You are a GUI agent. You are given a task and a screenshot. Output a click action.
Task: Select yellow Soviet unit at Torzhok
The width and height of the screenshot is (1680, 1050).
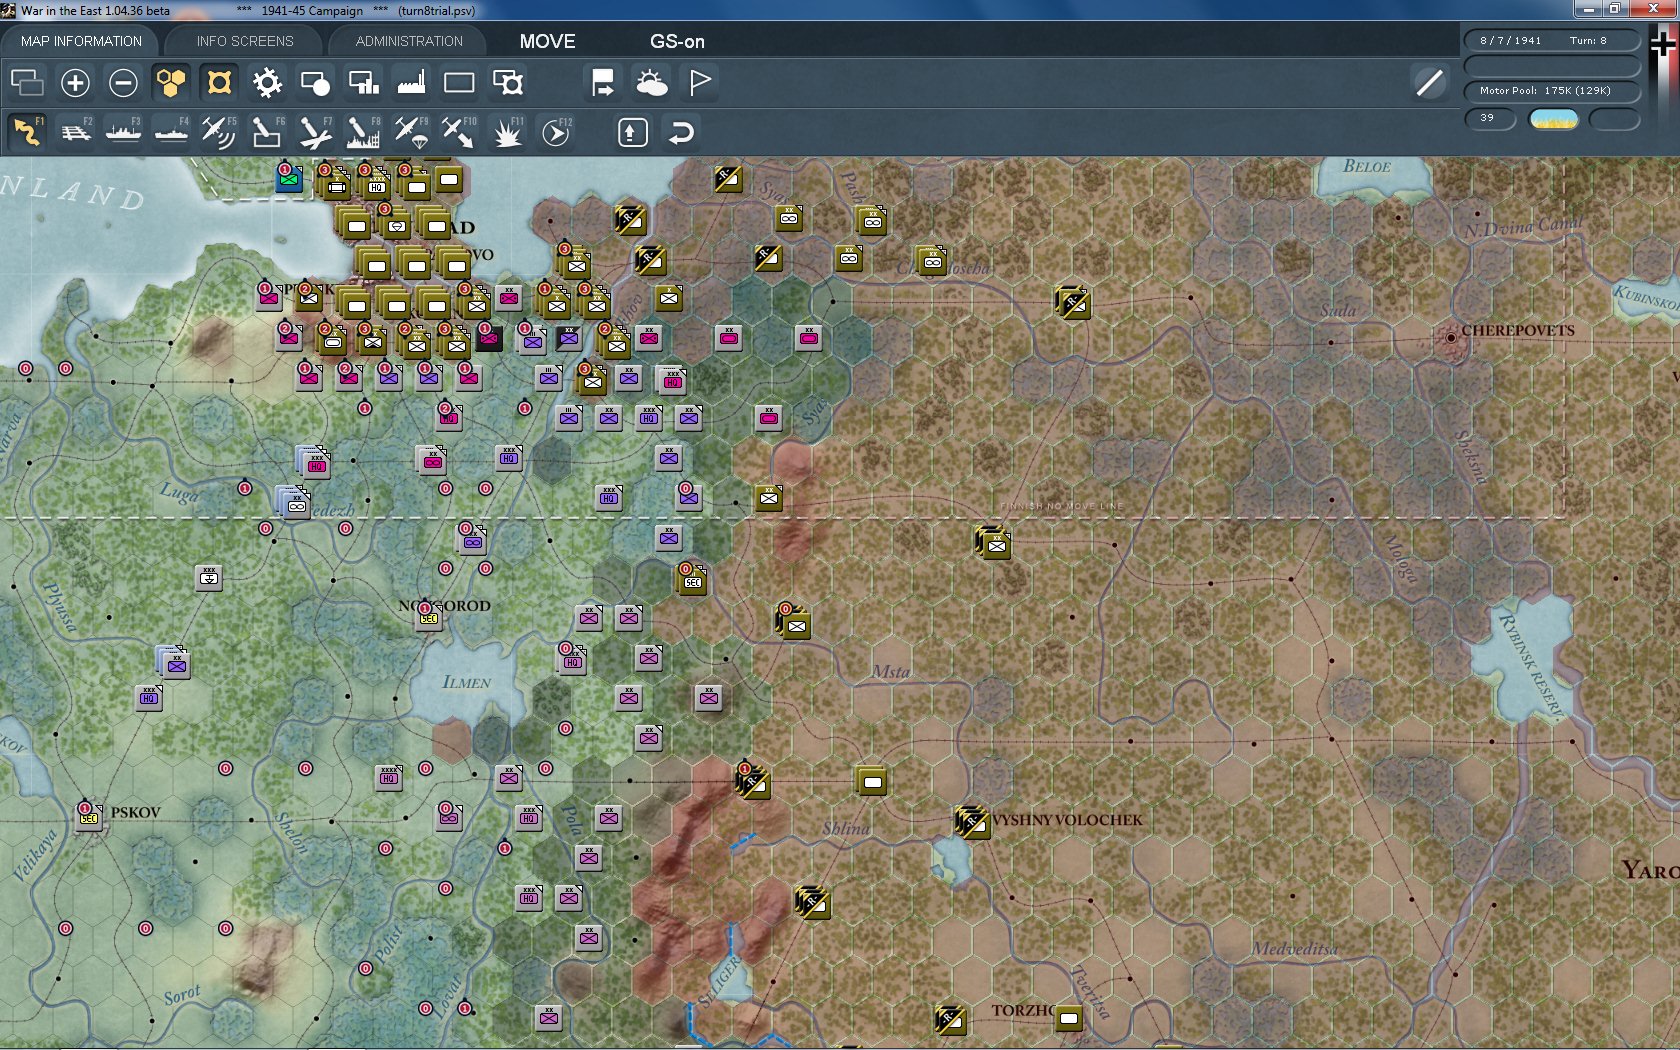pos(1069,1019)
